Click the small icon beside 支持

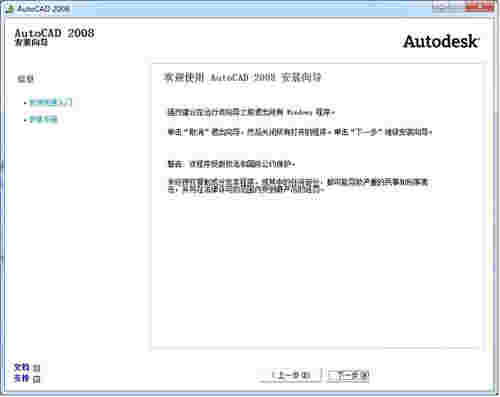[37, 379]
